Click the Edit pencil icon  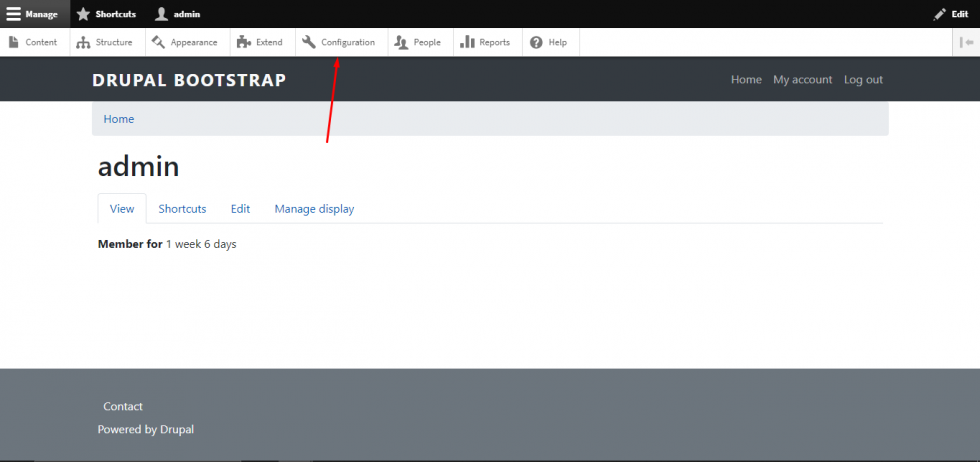[939, 14]
